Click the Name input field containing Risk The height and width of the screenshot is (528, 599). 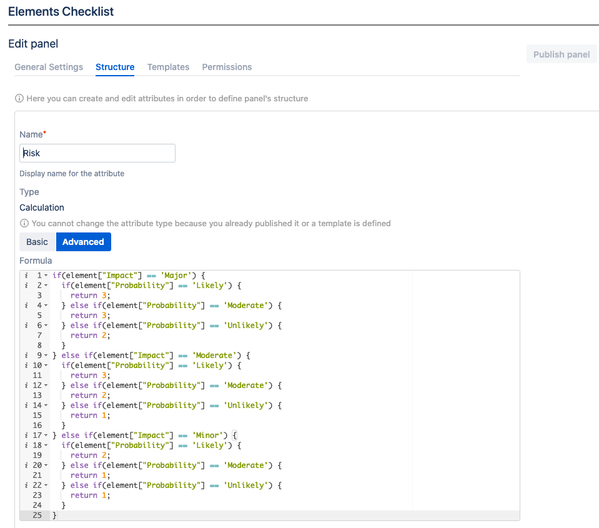click(x=97, y=153)
